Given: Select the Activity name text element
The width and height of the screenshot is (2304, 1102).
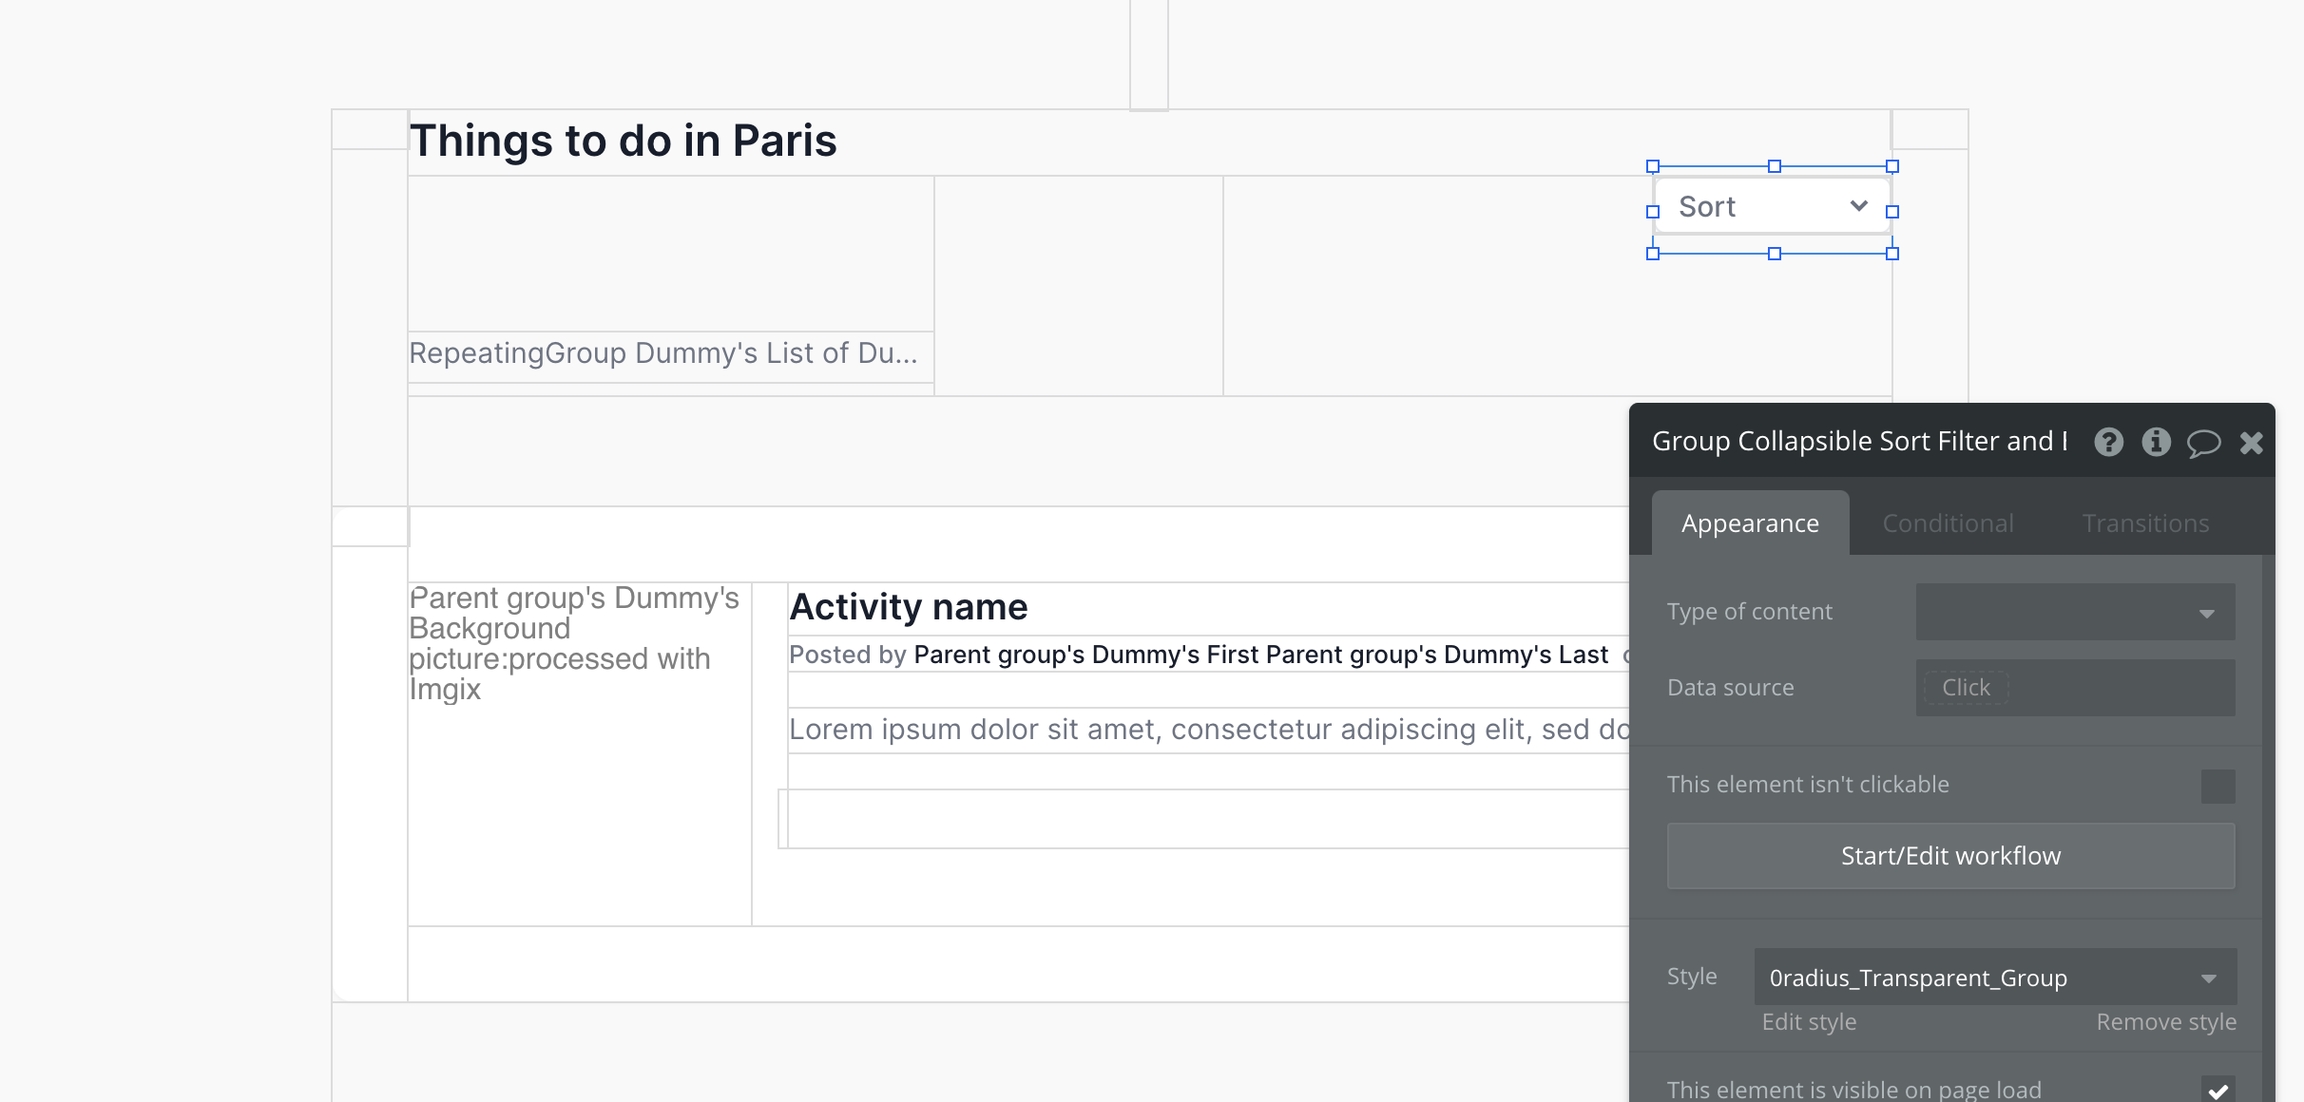Looking at the screenshot, I should 908,607.
